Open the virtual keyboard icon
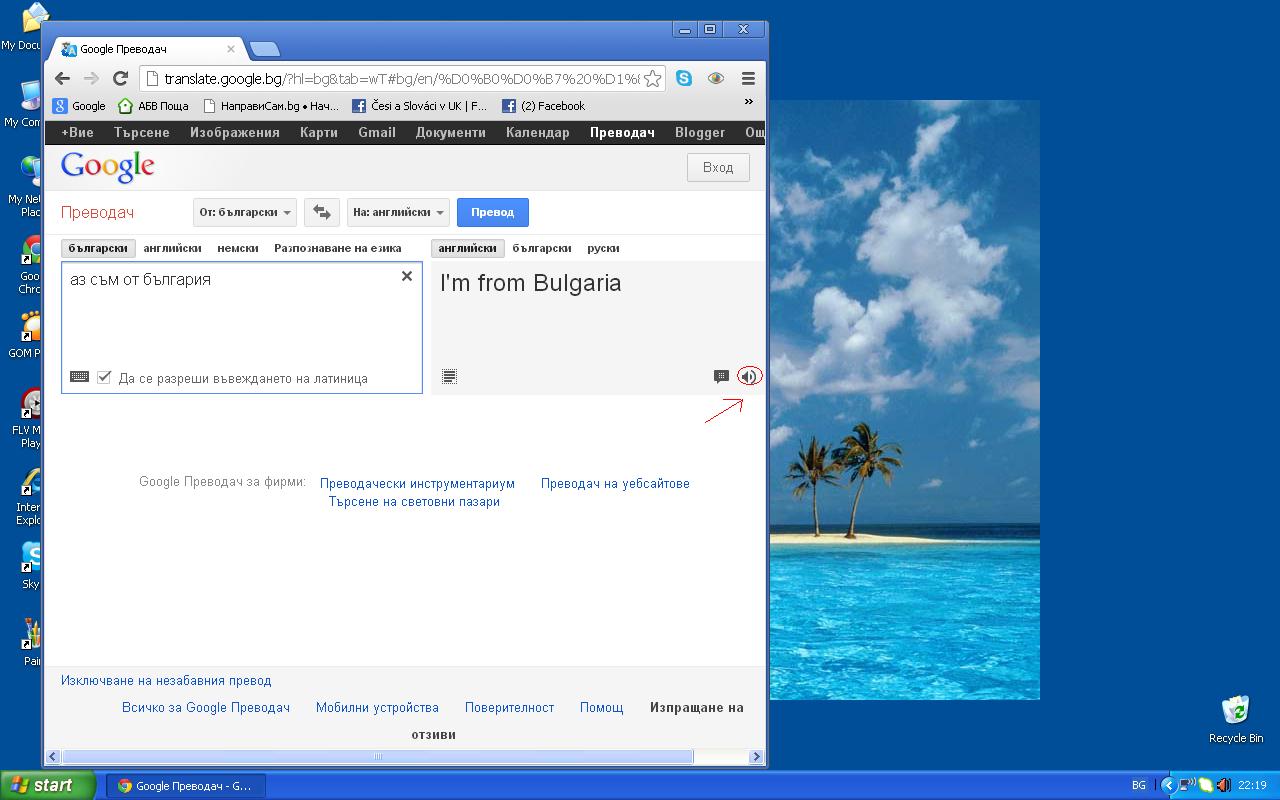Viewport: 1280px width, 800px height. click(x=79, y=377)
